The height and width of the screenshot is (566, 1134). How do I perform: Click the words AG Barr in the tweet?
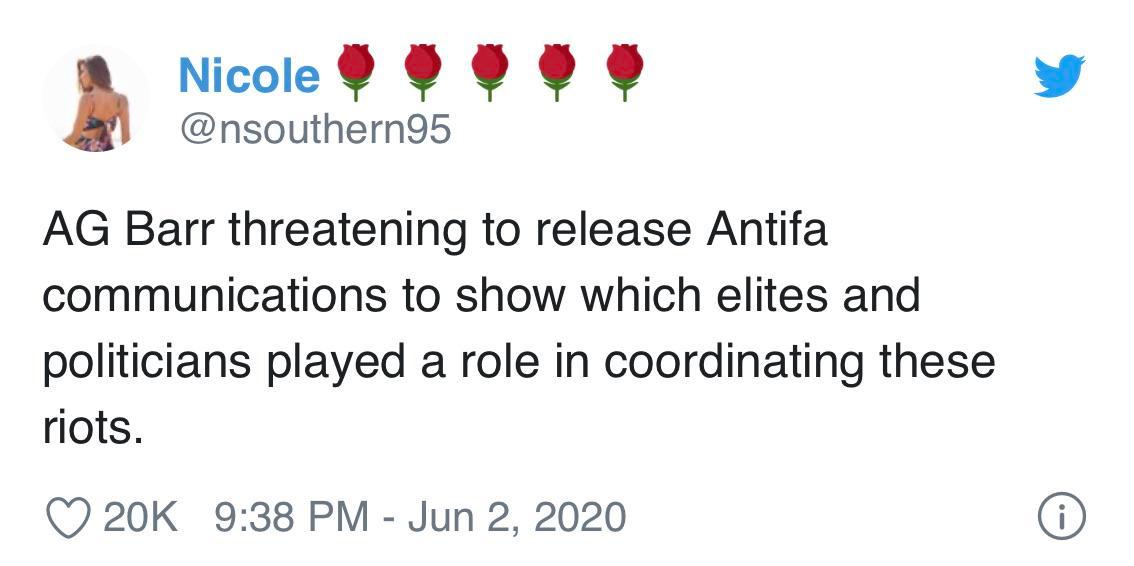tap(128, 231)
